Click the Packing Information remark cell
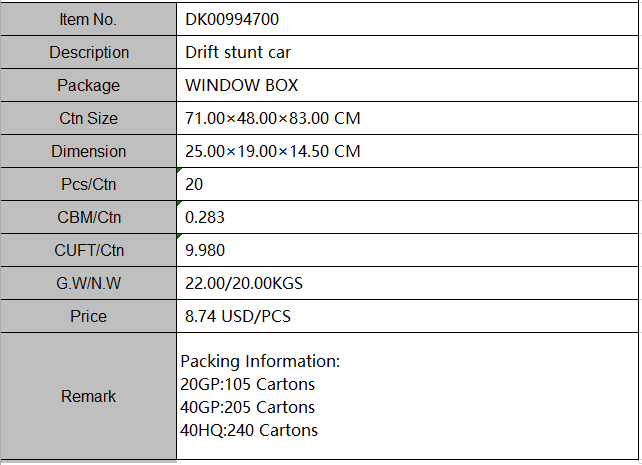 406,396
